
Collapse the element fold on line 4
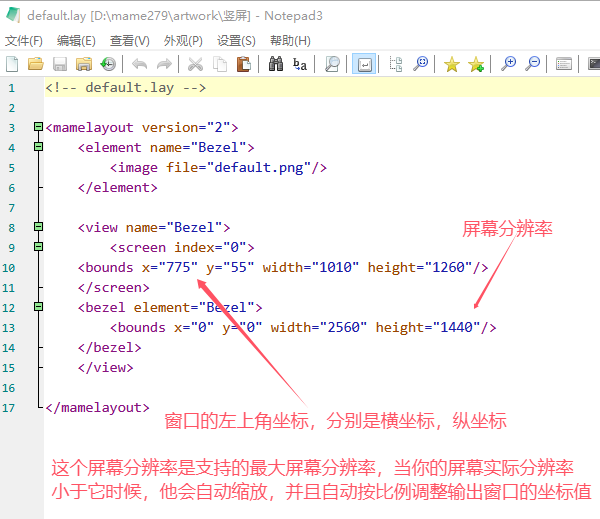click(x=38, y=146)
